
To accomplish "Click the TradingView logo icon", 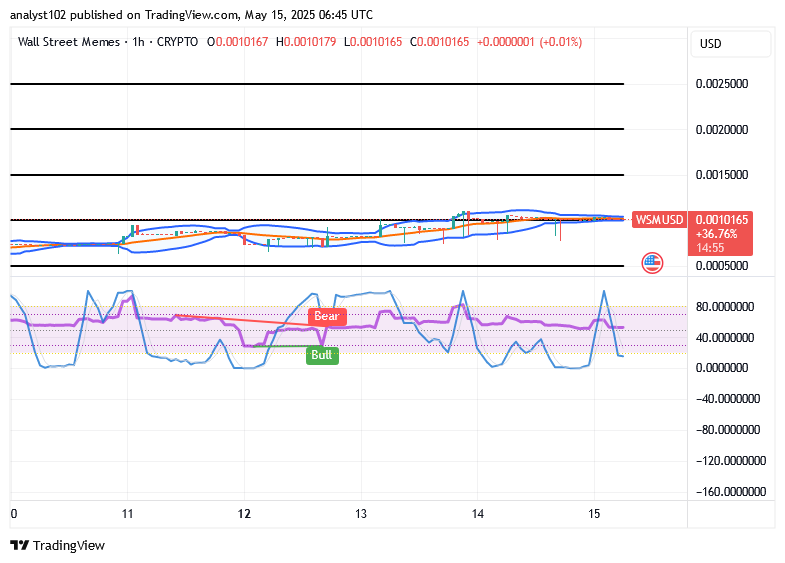I will [x=20, y=545].
